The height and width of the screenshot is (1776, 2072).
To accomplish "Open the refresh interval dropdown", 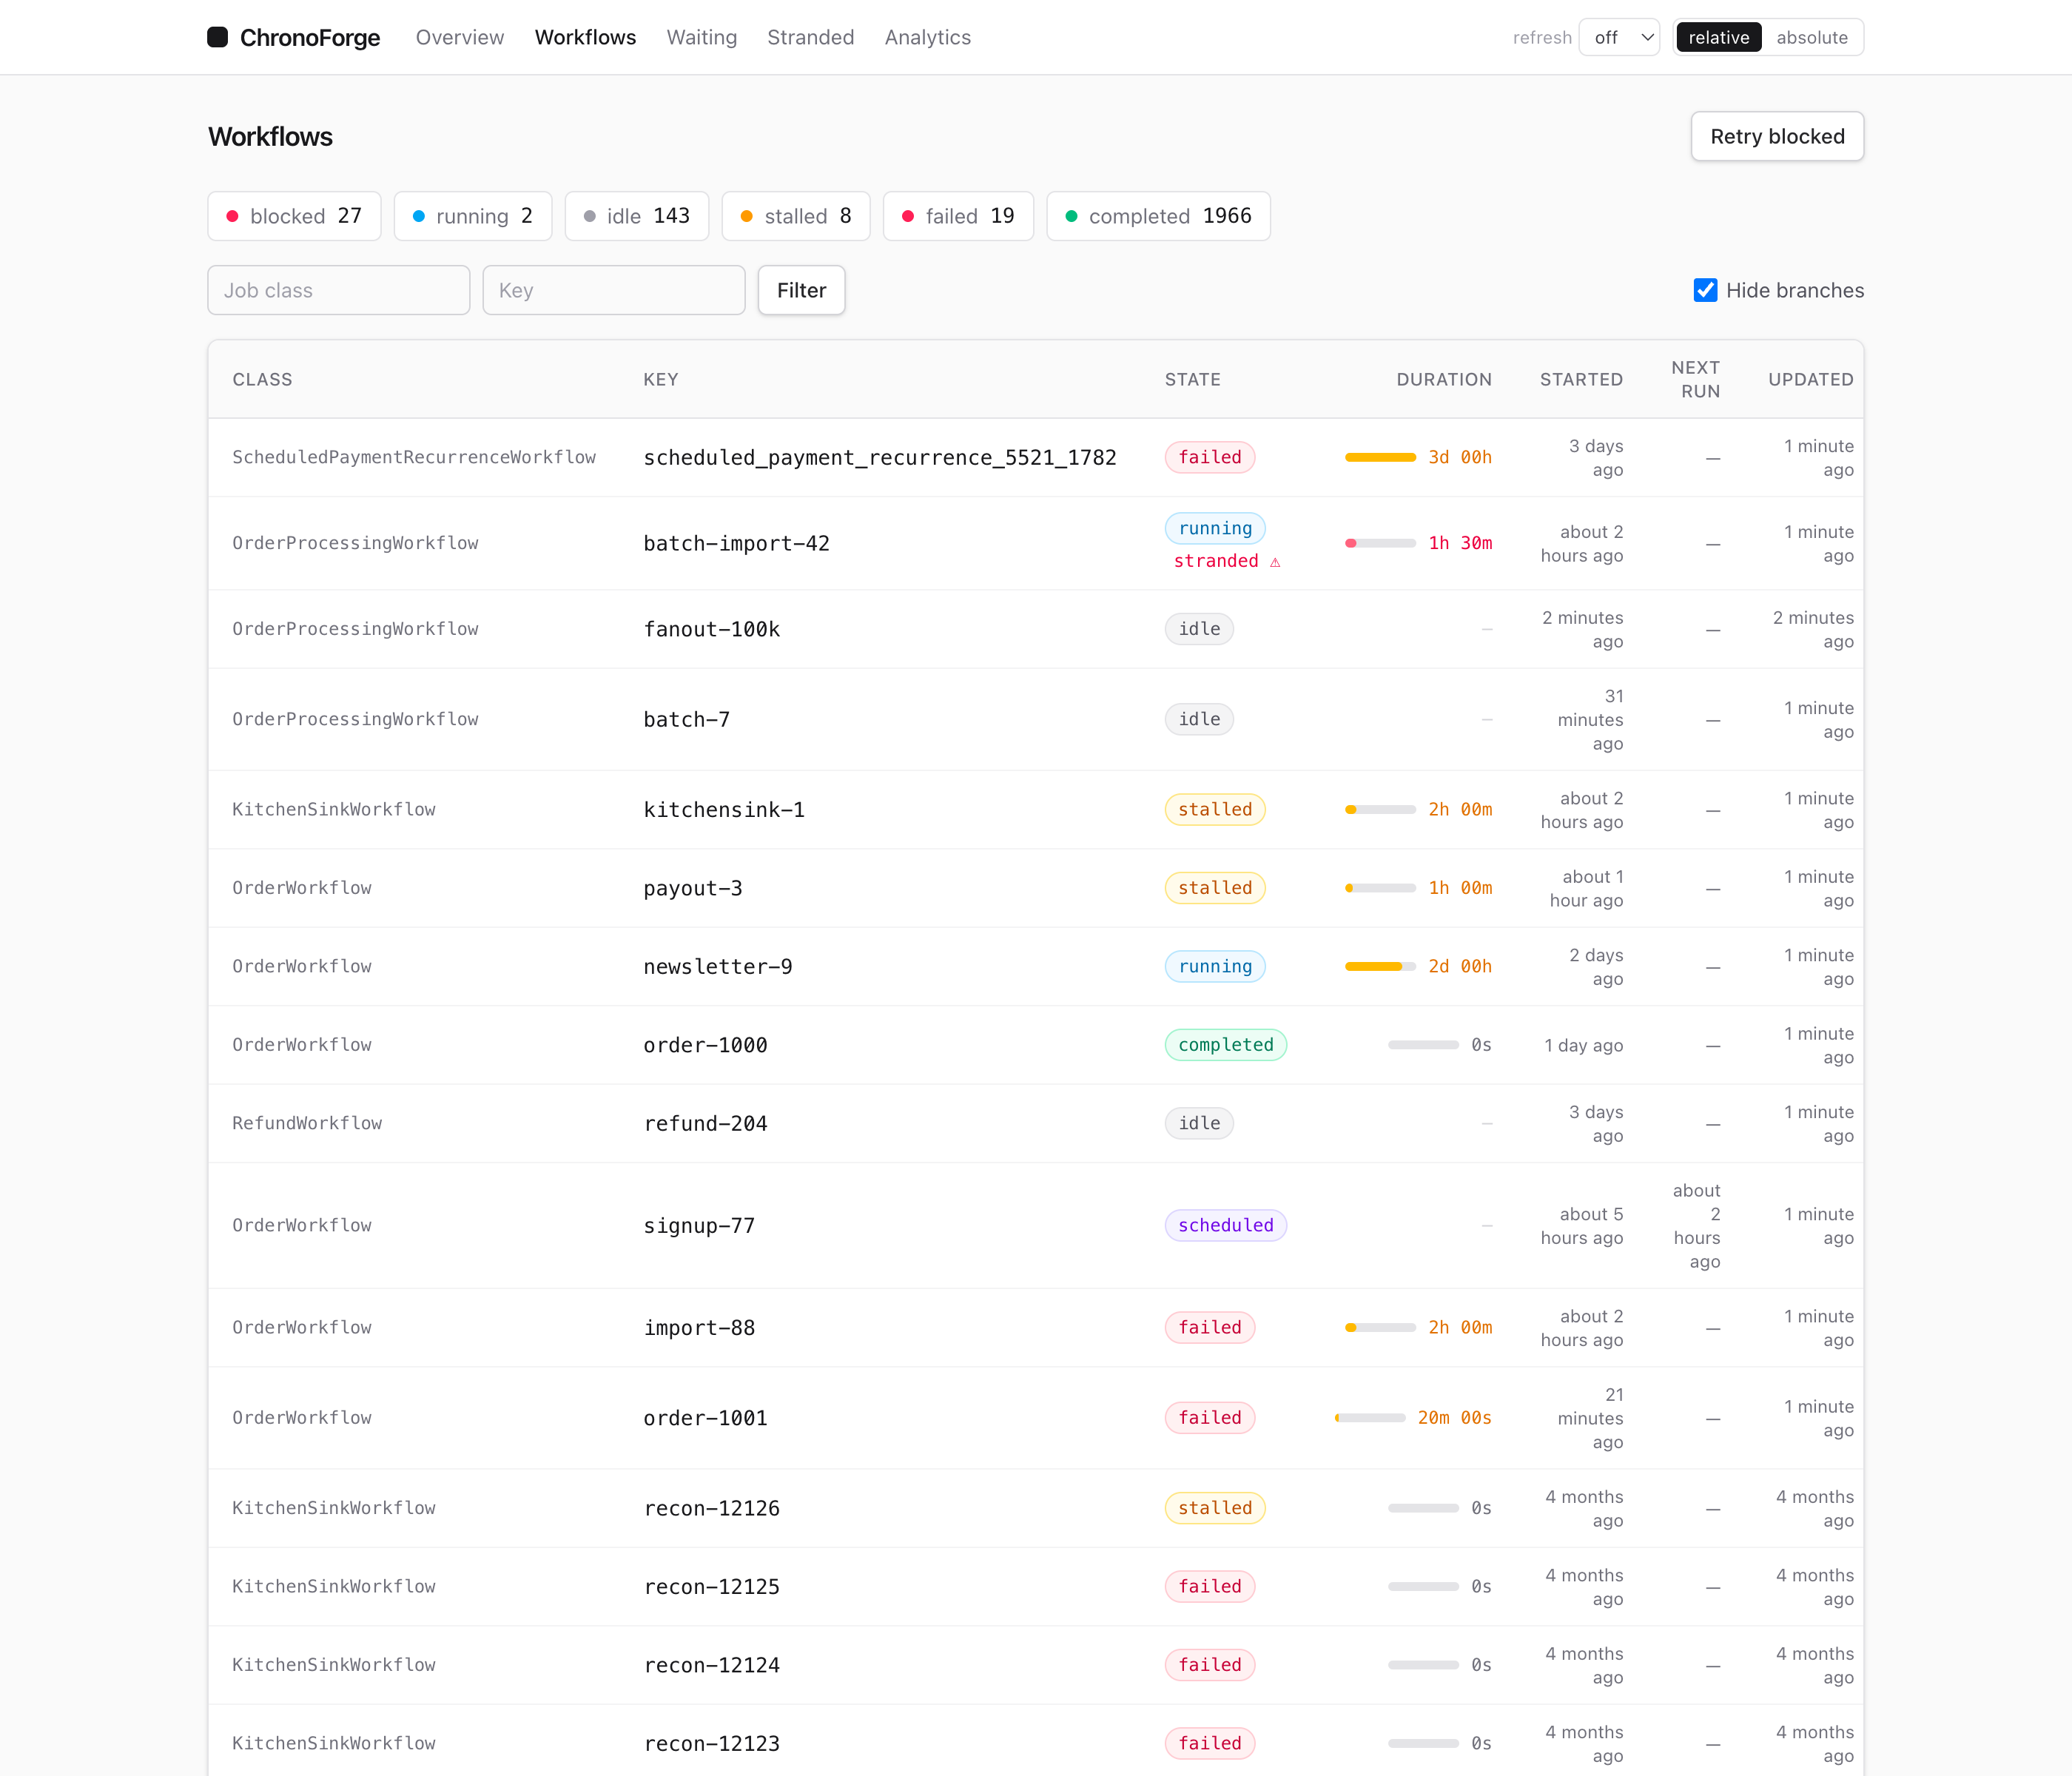I will click(x=1619, y=37).
